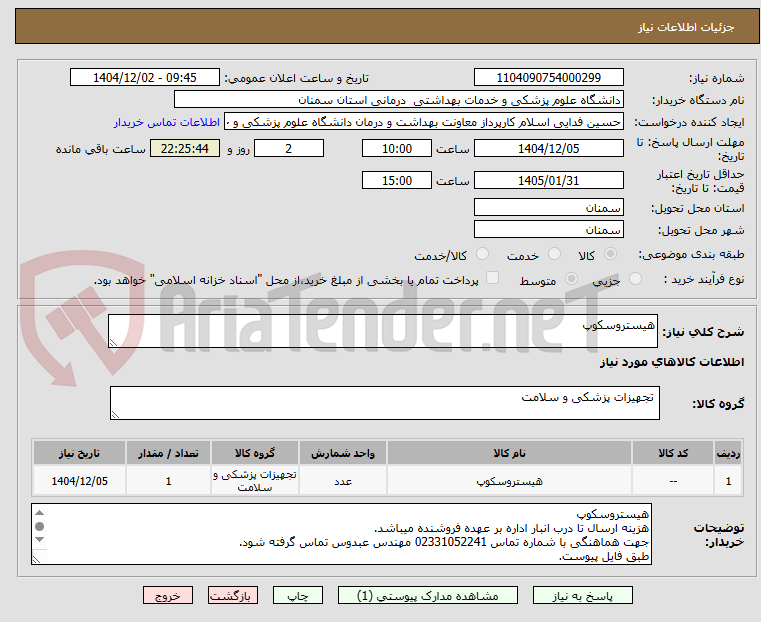Click the ردیف column header
Image resolution: width=761 pixels, height=622 pixels.
(x=728, y=453)
